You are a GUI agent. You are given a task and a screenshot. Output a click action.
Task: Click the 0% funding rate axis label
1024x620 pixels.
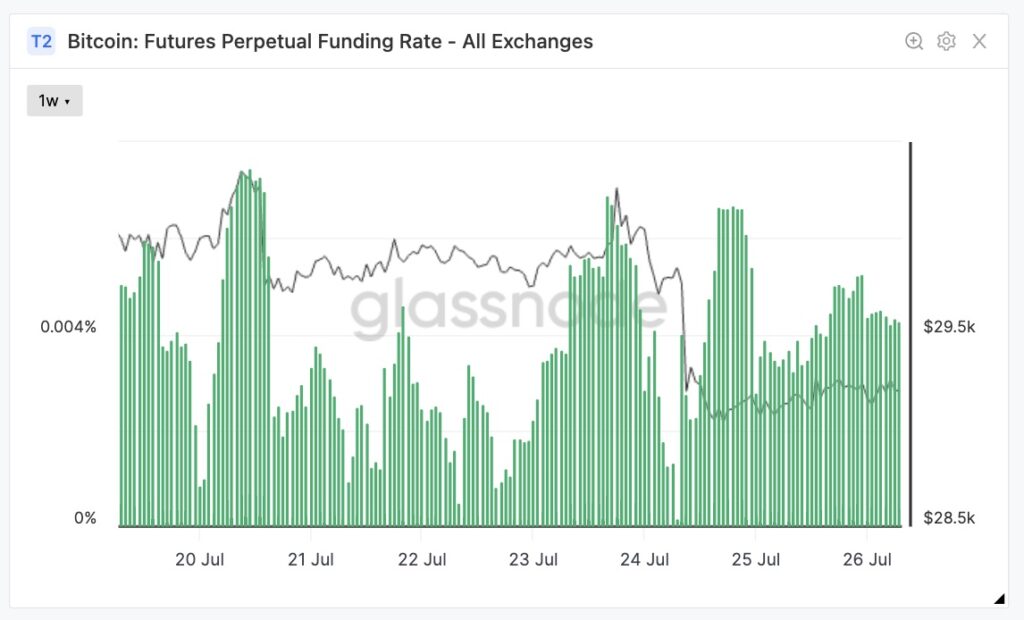85,518
